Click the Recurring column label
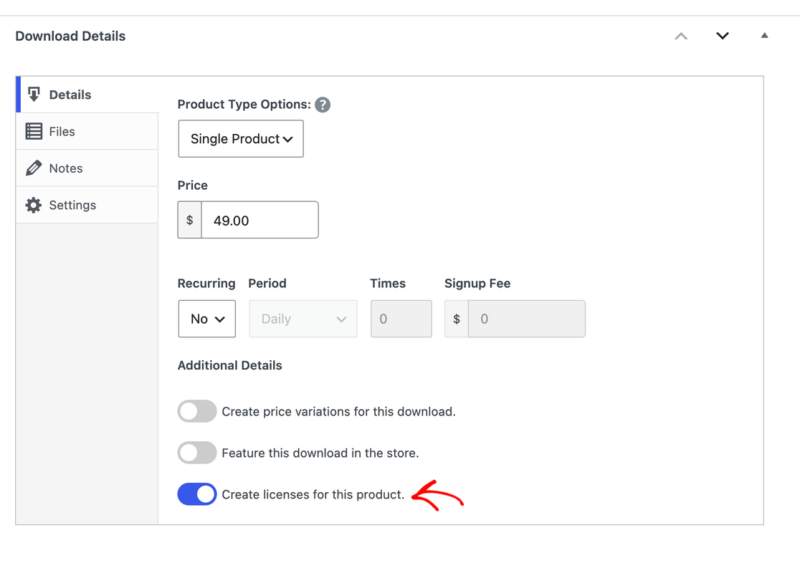The width and height of the screenshot is (800, 563). click(x=206, y=283)
